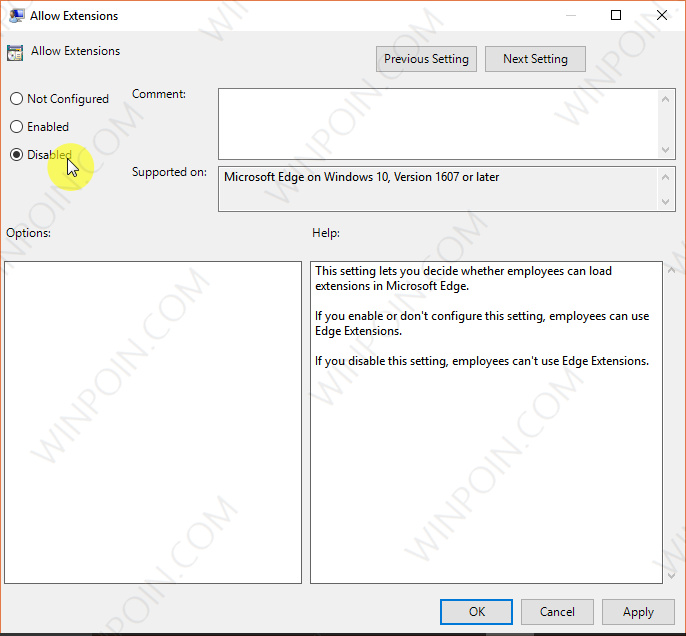Click Supported on scroll down arrow

(x=665, y=202)
